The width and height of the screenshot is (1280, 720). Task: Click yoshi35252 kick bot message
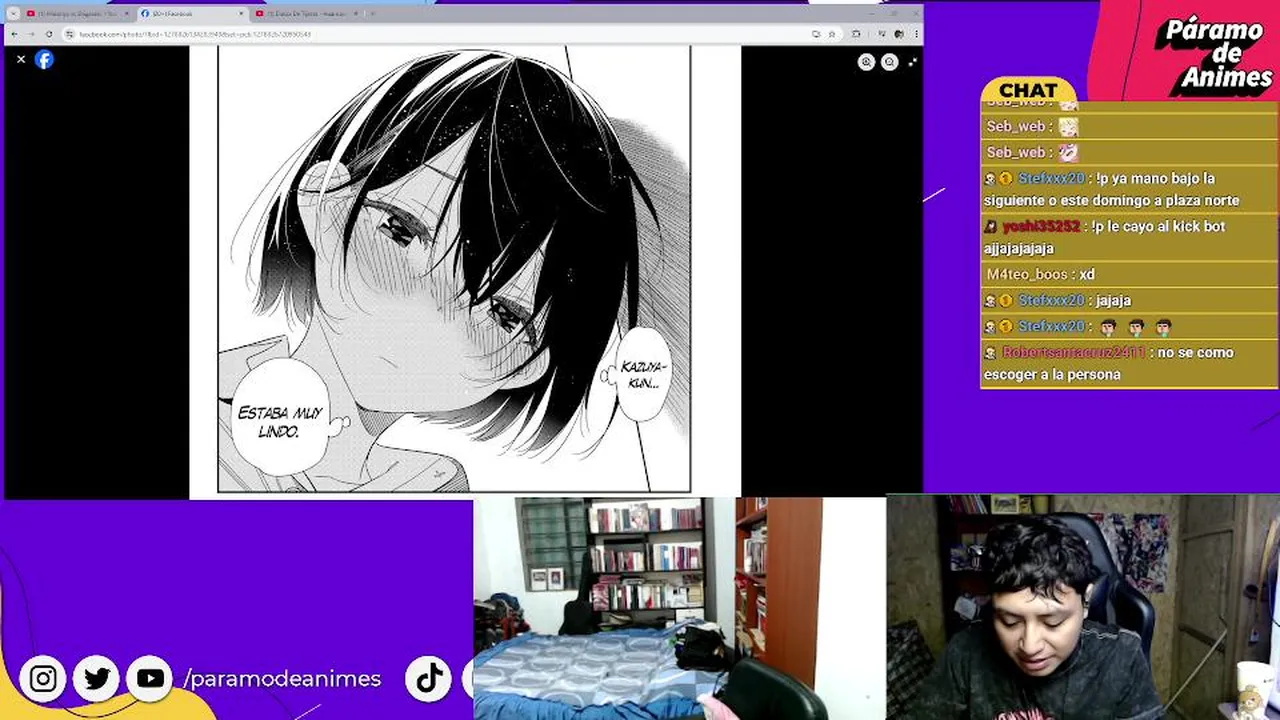tap(1129, 237)
